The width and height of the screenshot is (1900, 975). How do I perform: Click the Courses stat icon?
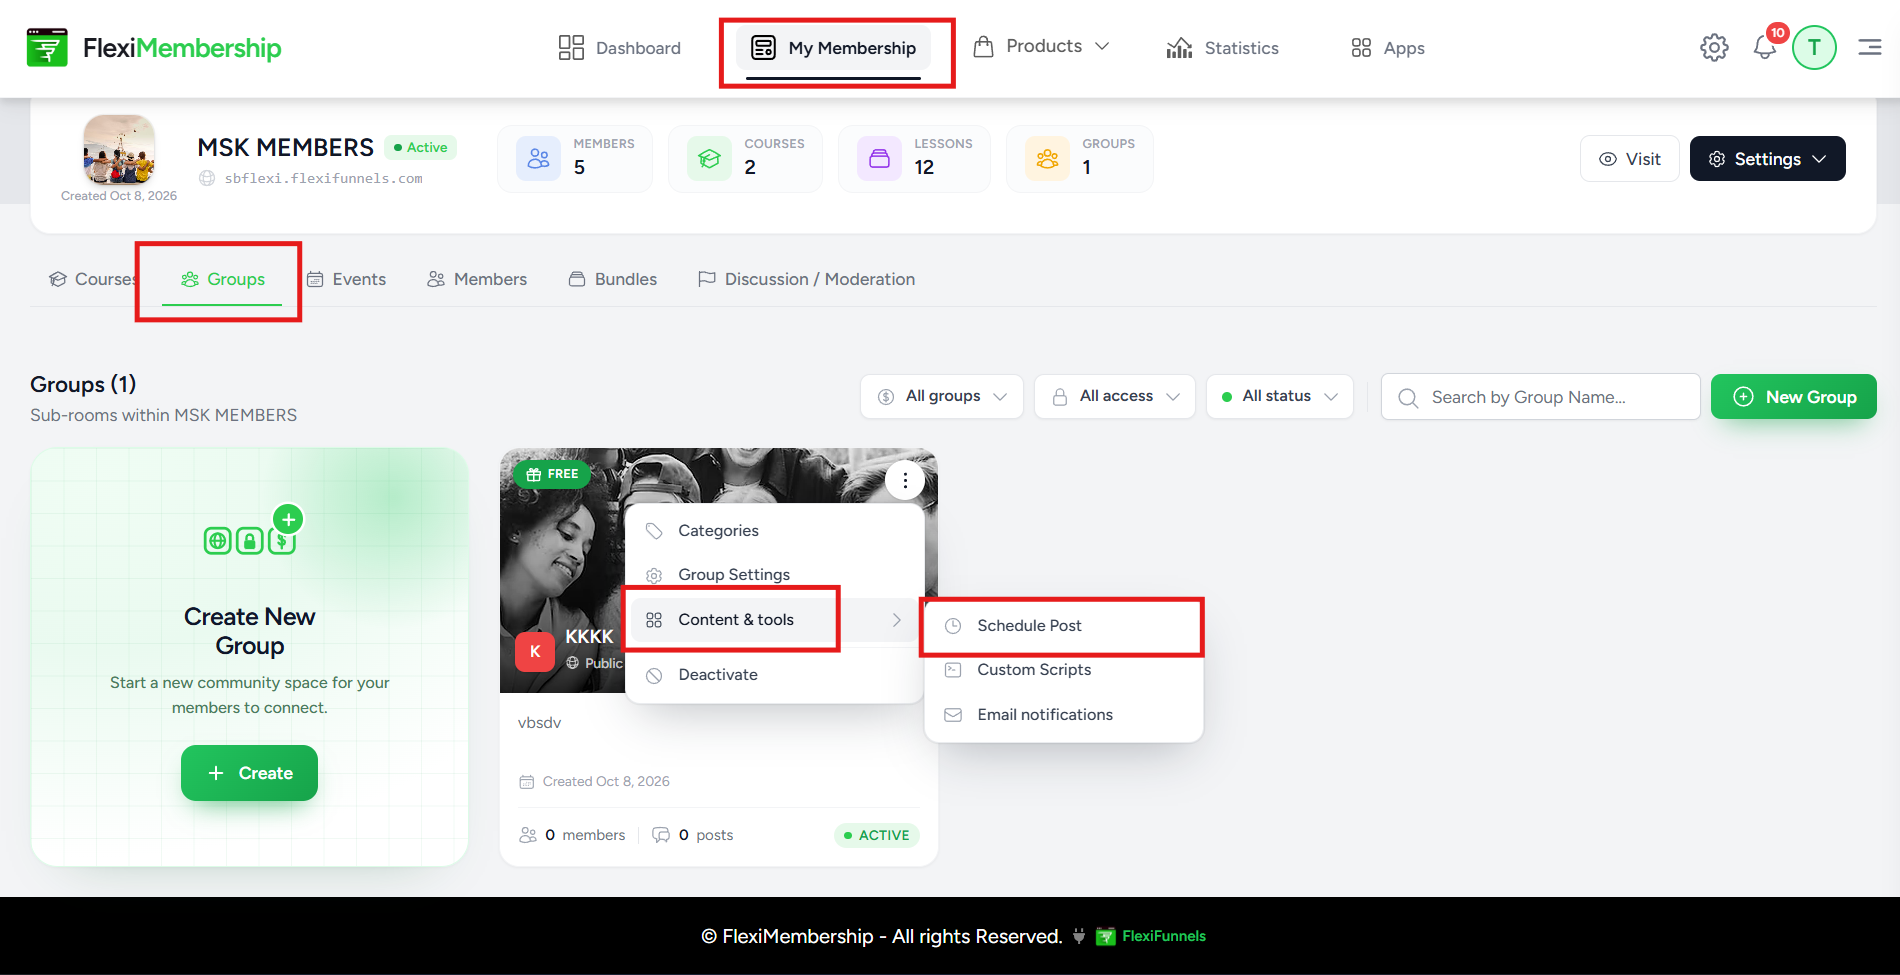(x=709, y=158)
